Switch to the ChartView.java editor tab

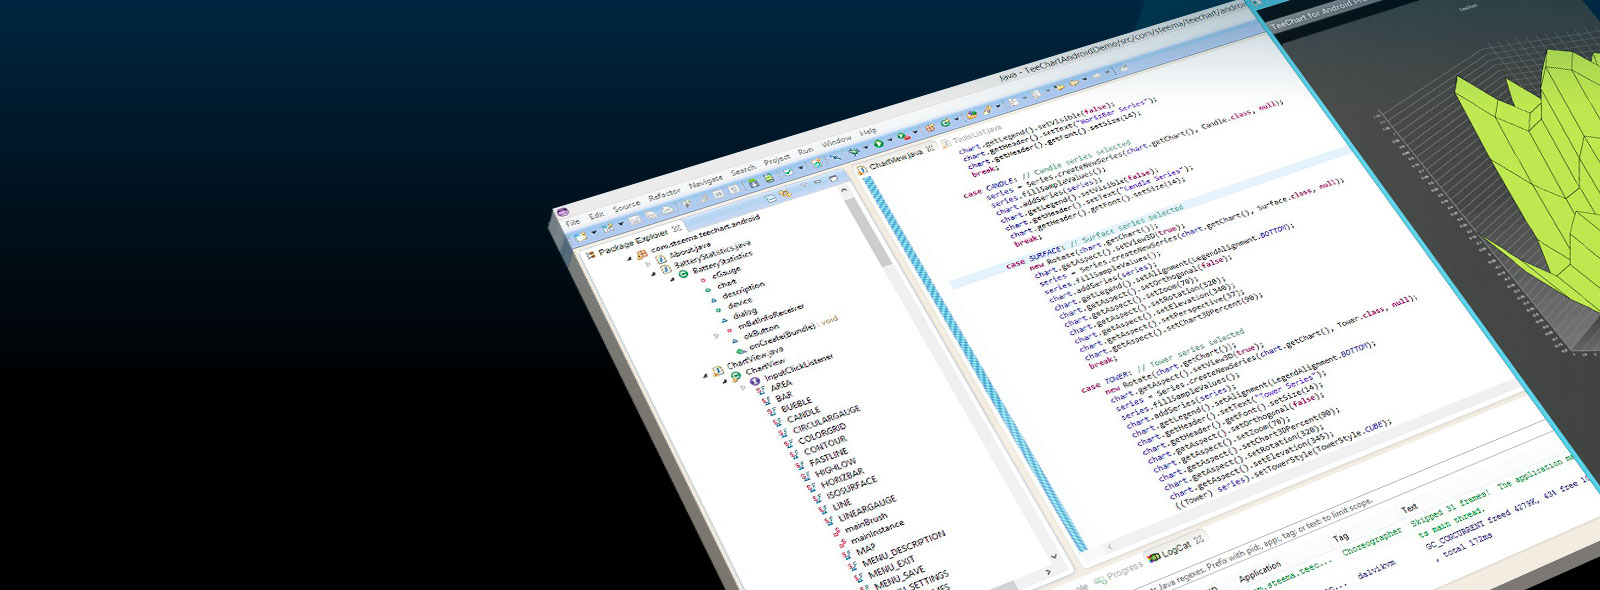(x=896, y=161)
